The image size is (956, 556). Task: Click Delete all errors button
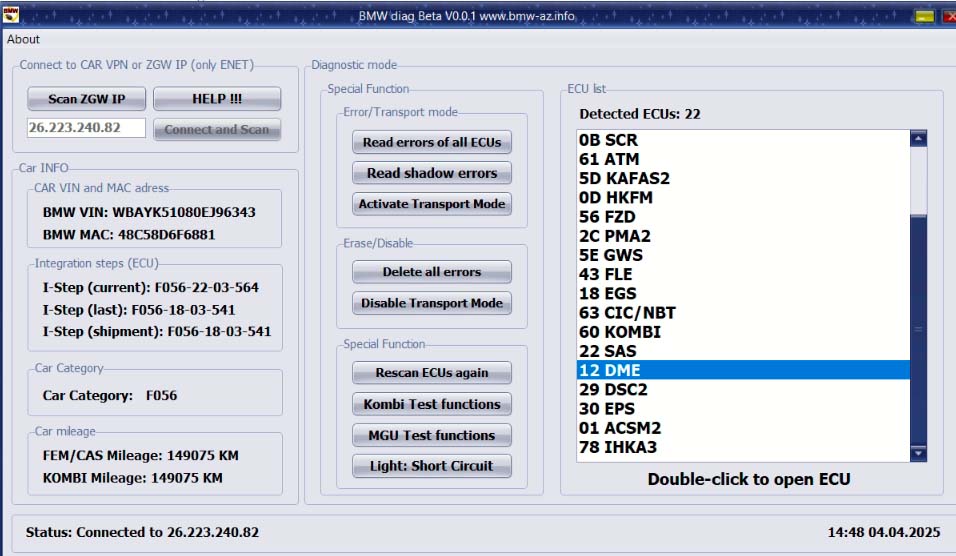click(x=432, y=272)
